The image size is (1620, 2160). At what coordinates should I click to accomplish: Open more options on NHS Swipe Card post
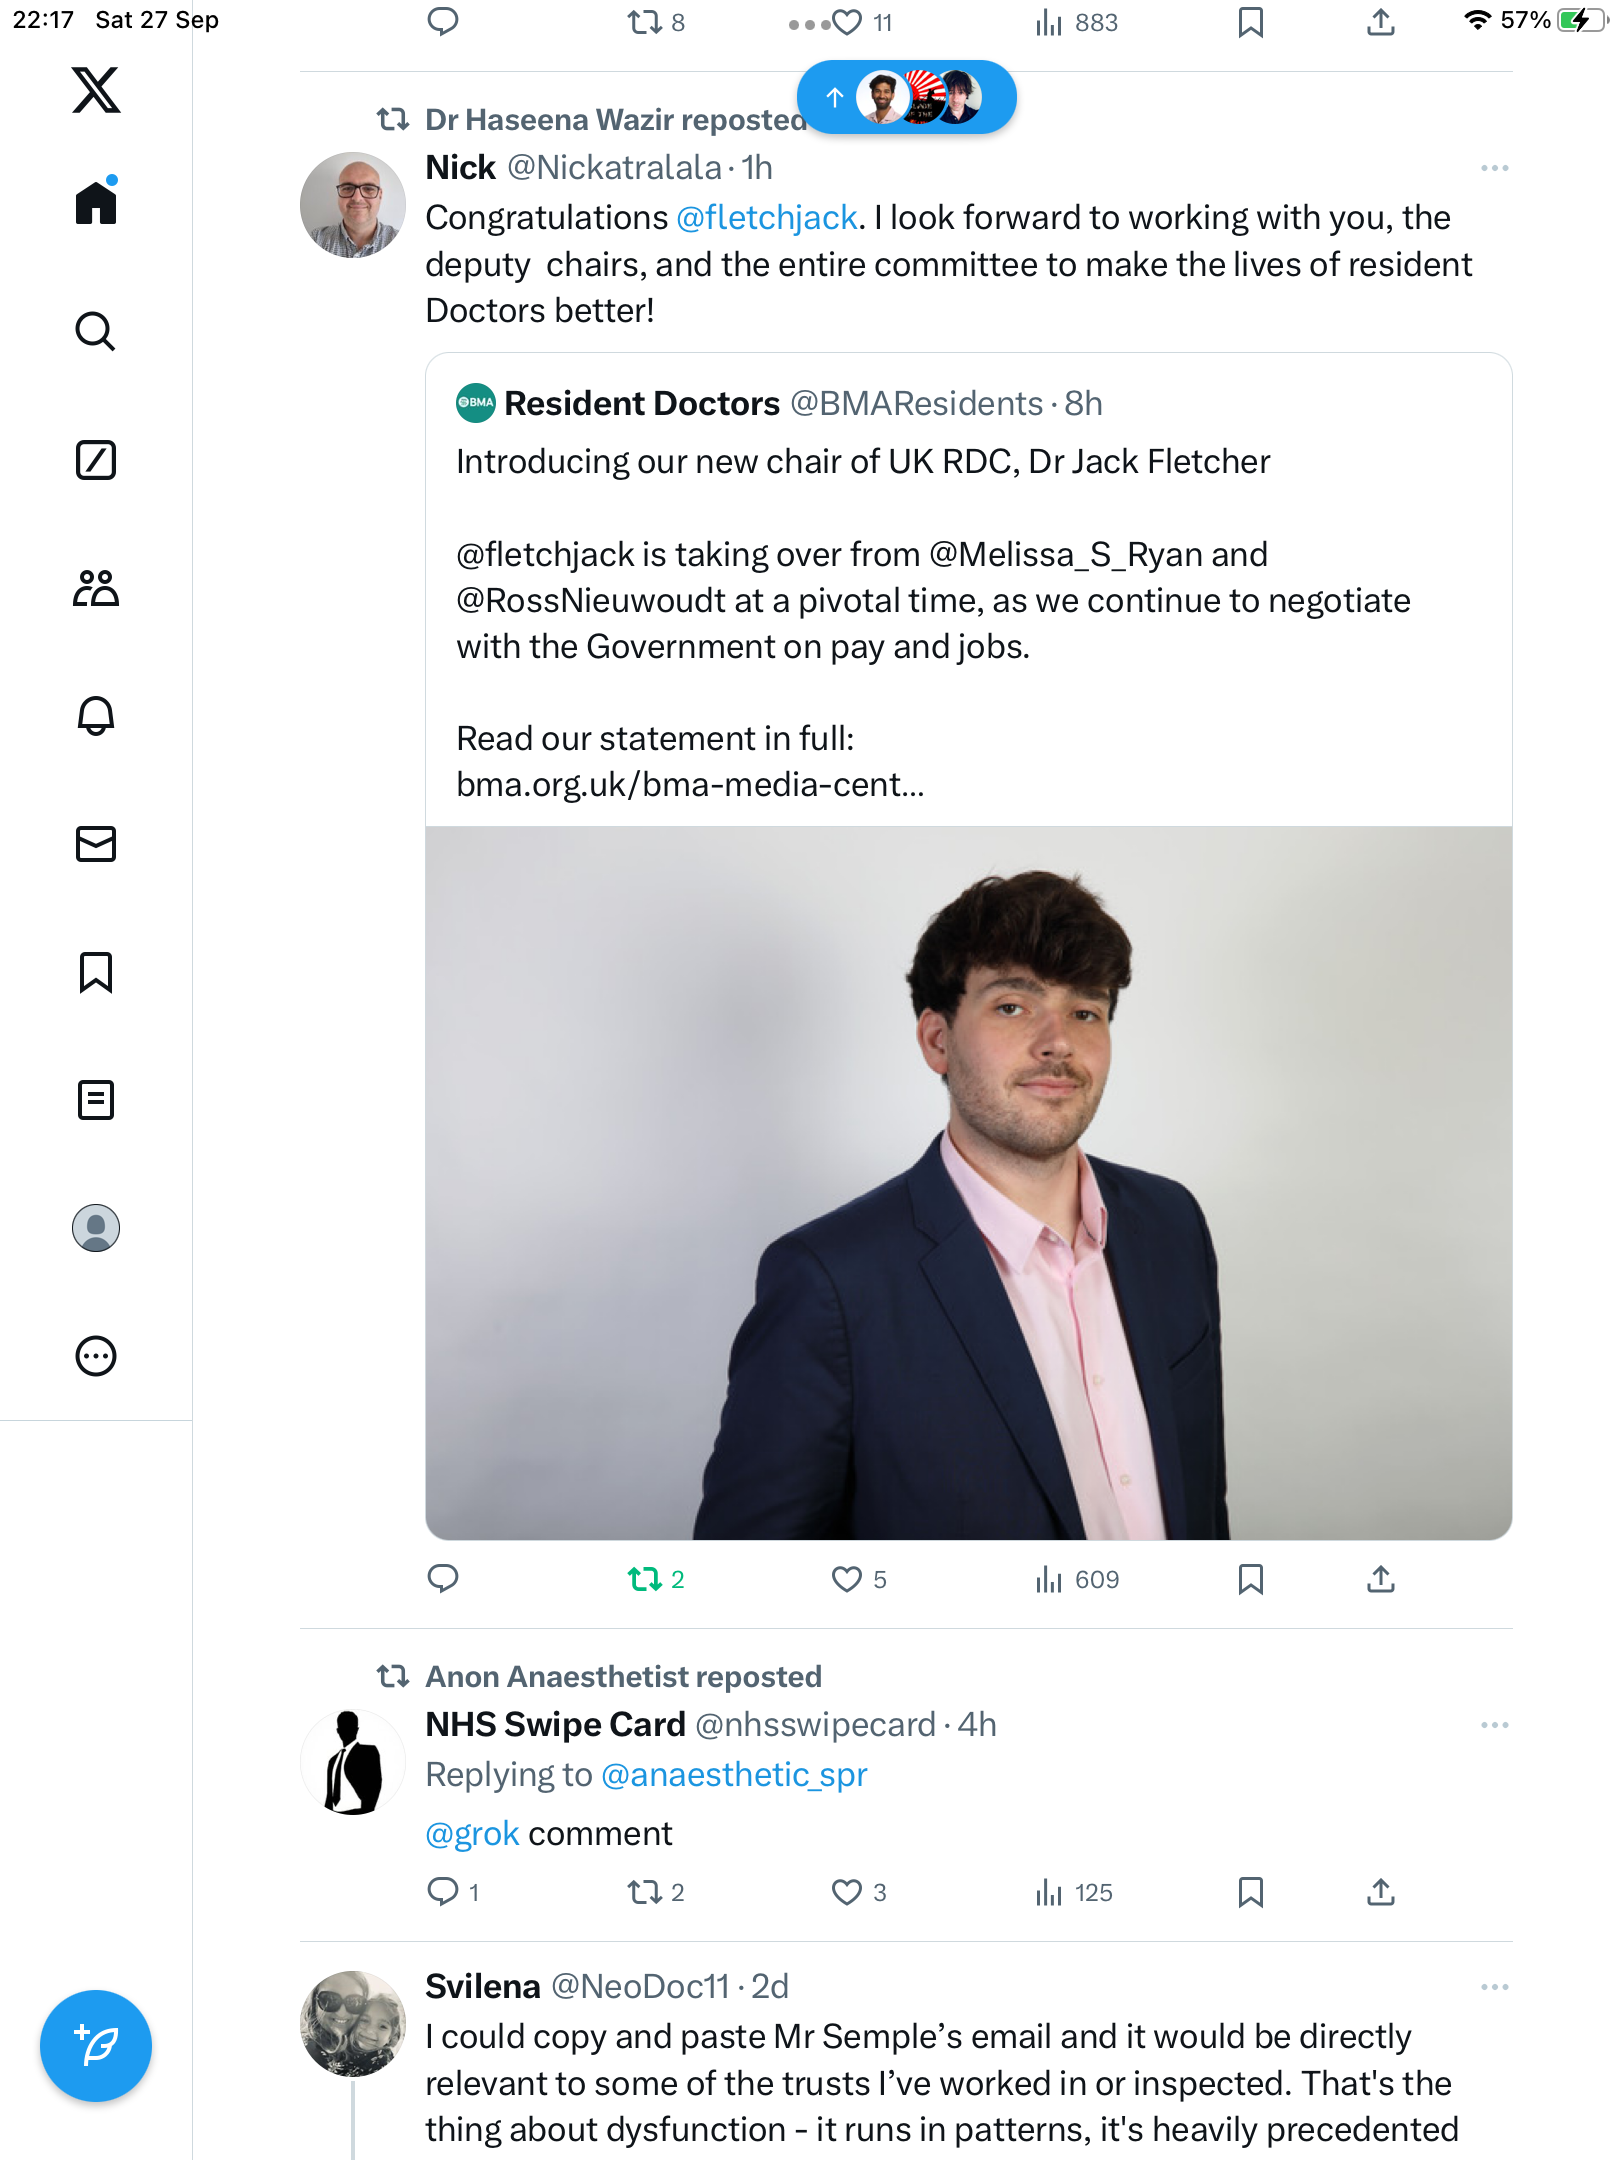1494,1725
